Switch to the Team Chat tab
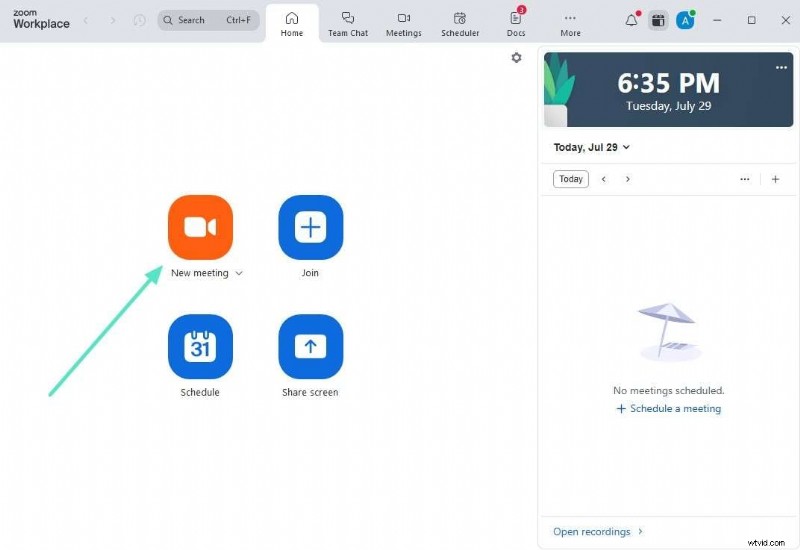800x550 pixels. 348,23
